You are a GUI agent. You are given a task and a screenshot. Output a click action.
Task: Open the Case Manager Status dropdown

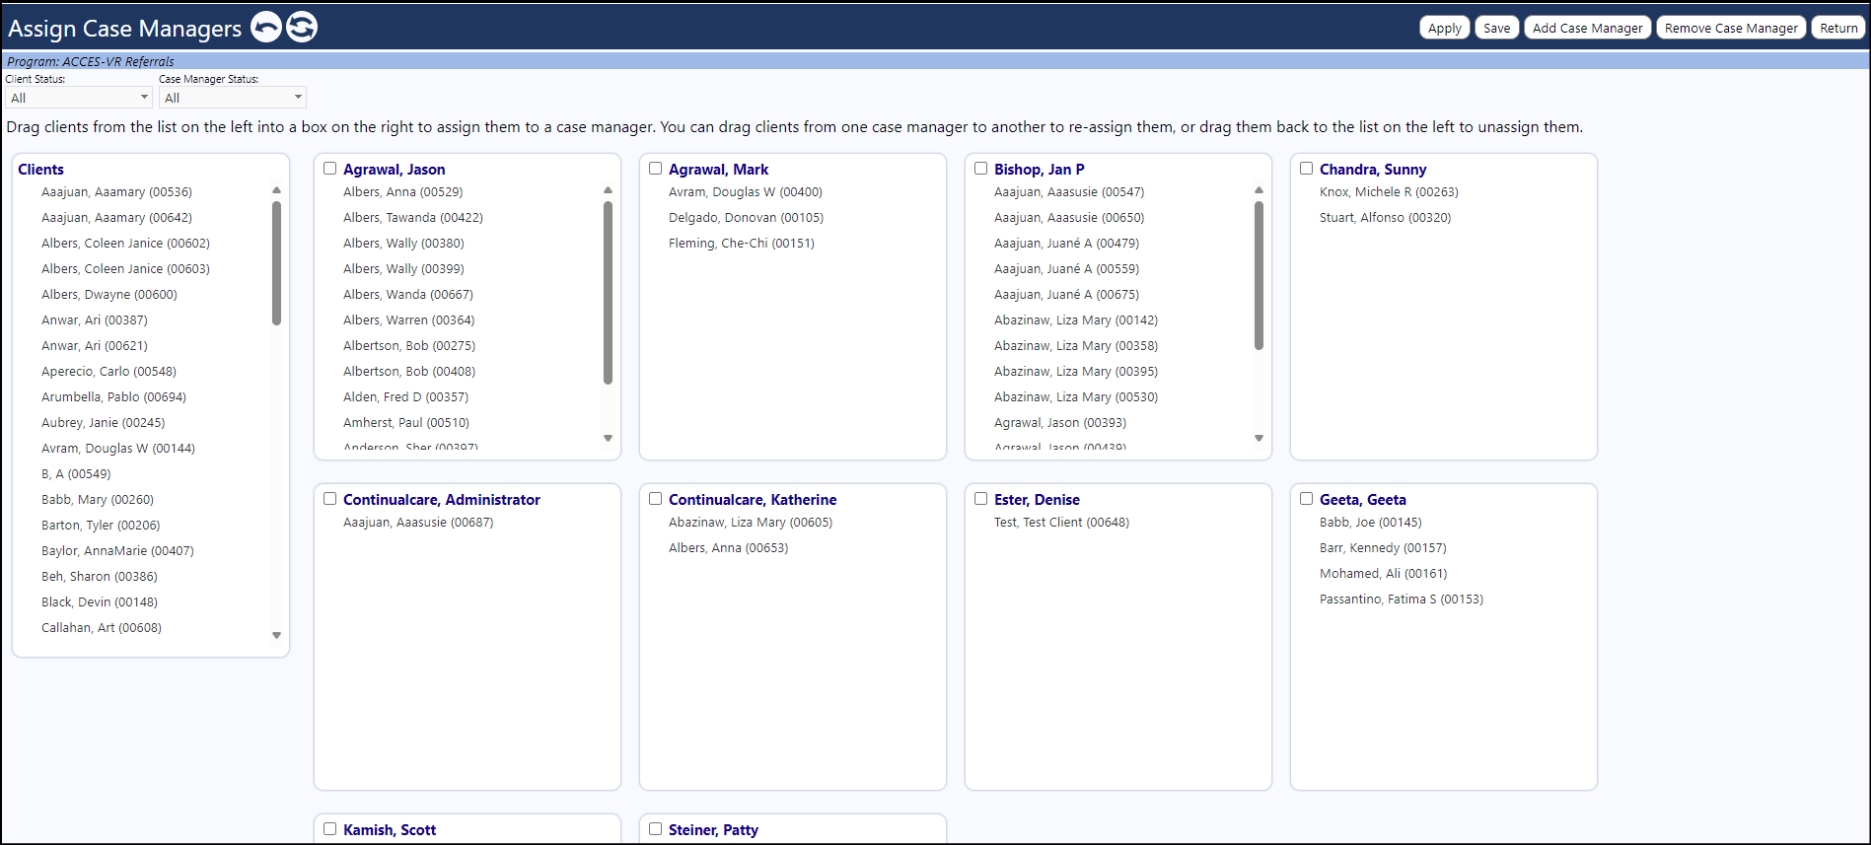[232, 97]
